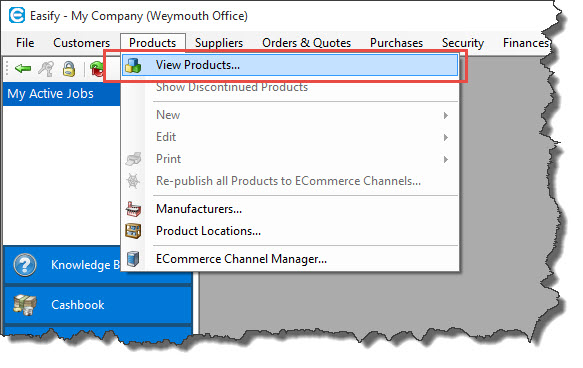Click the padlock lock icon
The height and width of the screenshot is (368, 583).
click(x=69, y=69)
